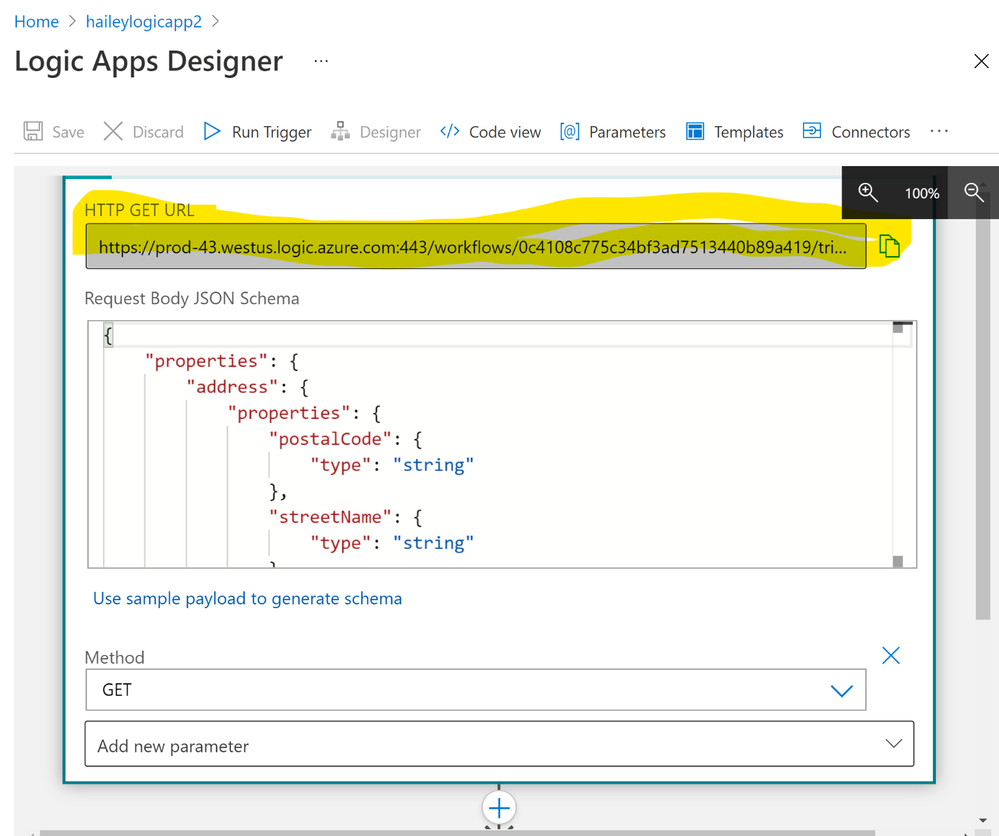Image resolution: width=999 pixels, height=836 pixels.
Task: Expand Add new parameter chevron arrow
Action: pyautogui.click(x=893, y=744)
